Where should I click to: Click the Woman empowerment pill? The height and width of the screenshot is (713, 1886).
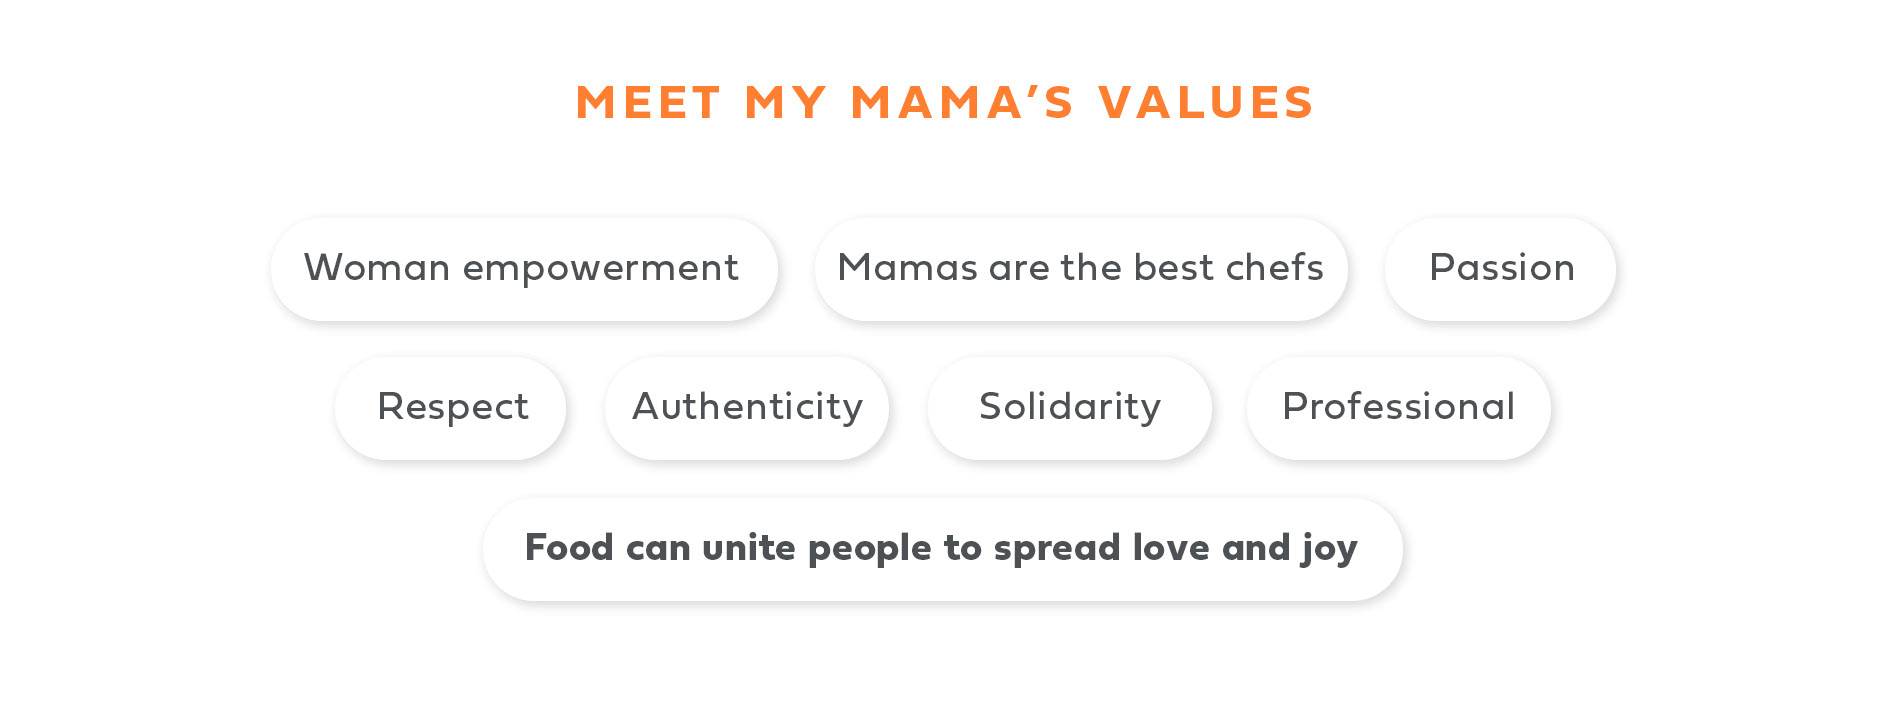point(524,269)
